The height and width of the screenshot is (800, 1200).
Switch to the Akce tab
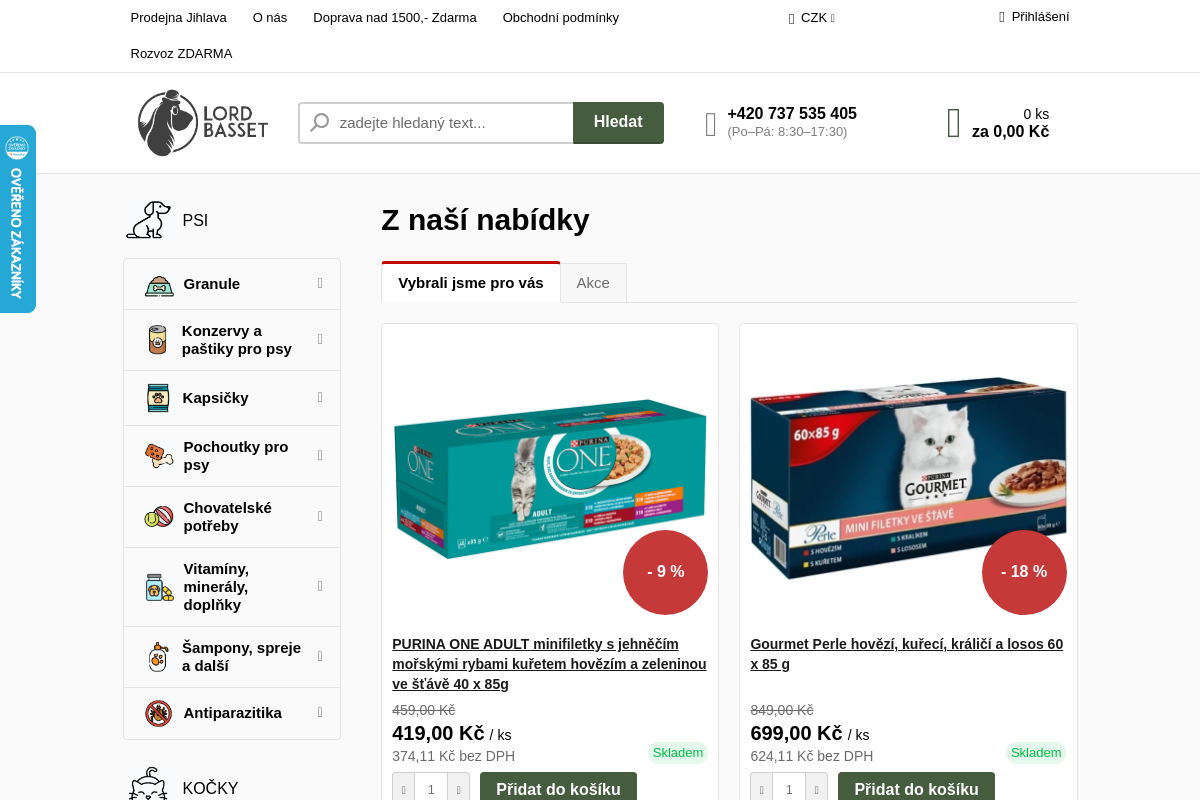click(x=593, y=283)
